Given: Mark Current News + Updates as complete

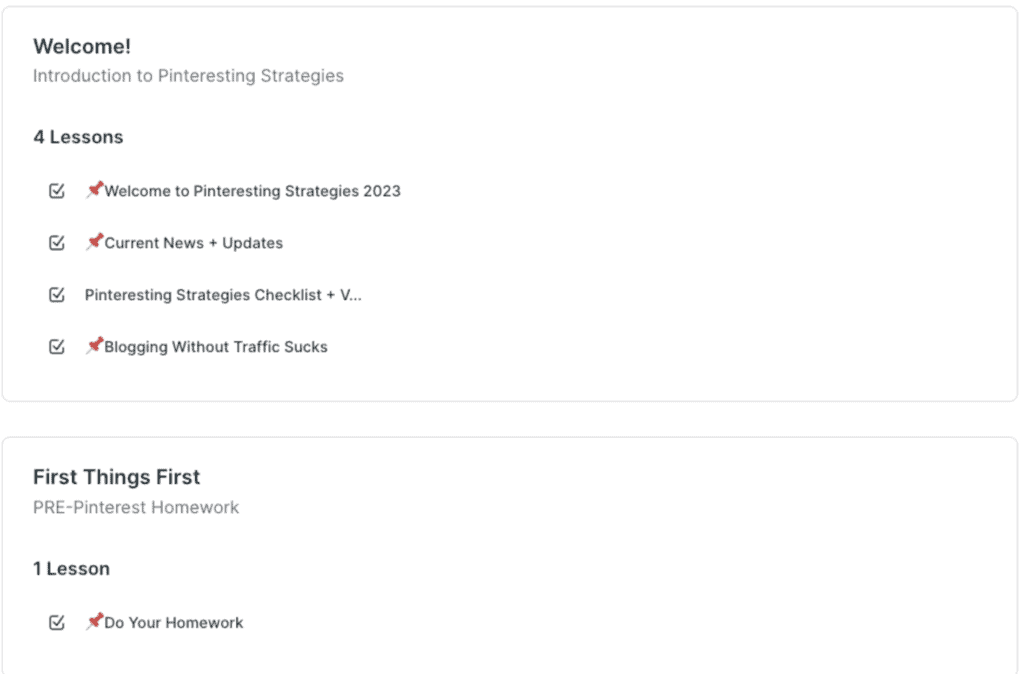Looking at the screenshot, I should [x=57, y=242].
